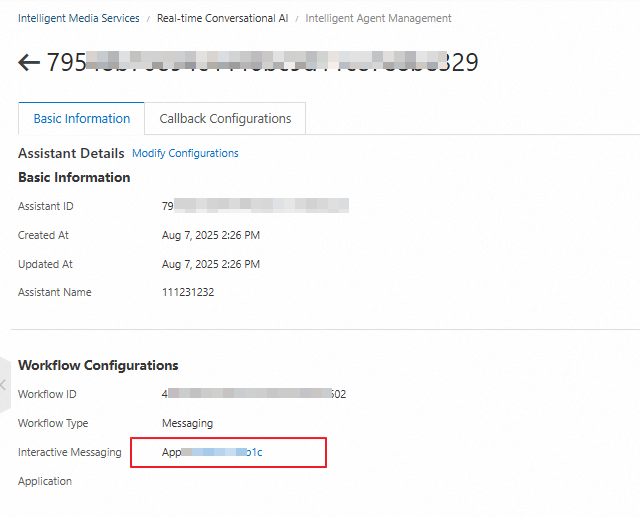640x517 pixels.
Task: Click the Assistant Details heading
Action: point(71,153)
